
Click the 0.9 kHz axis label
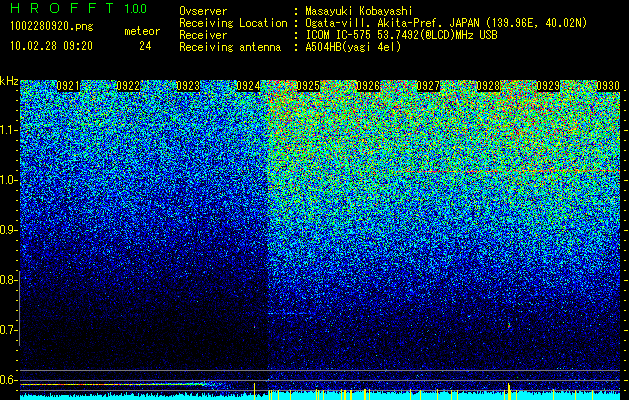(x=8, y=230)
